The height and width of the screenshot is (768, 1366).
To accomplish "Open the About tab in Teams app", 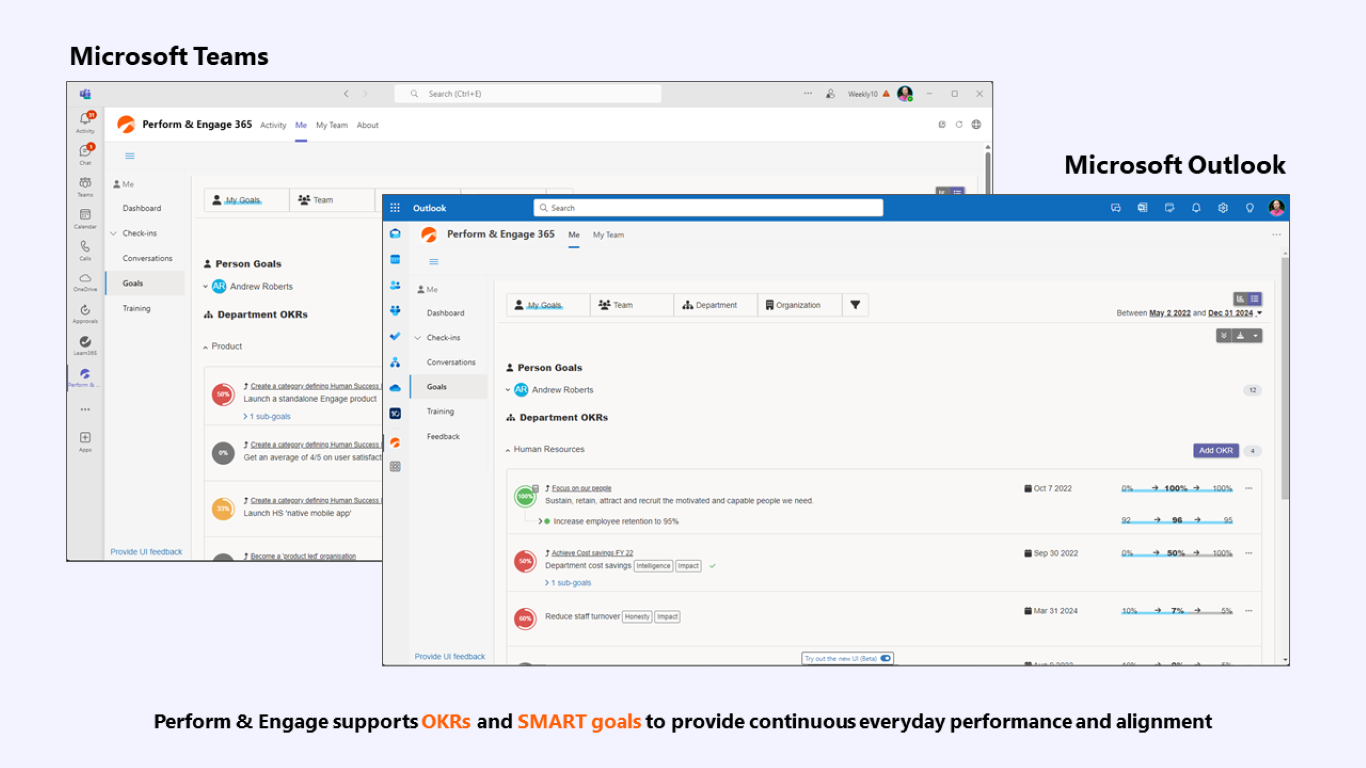I will tap(368, 125).
